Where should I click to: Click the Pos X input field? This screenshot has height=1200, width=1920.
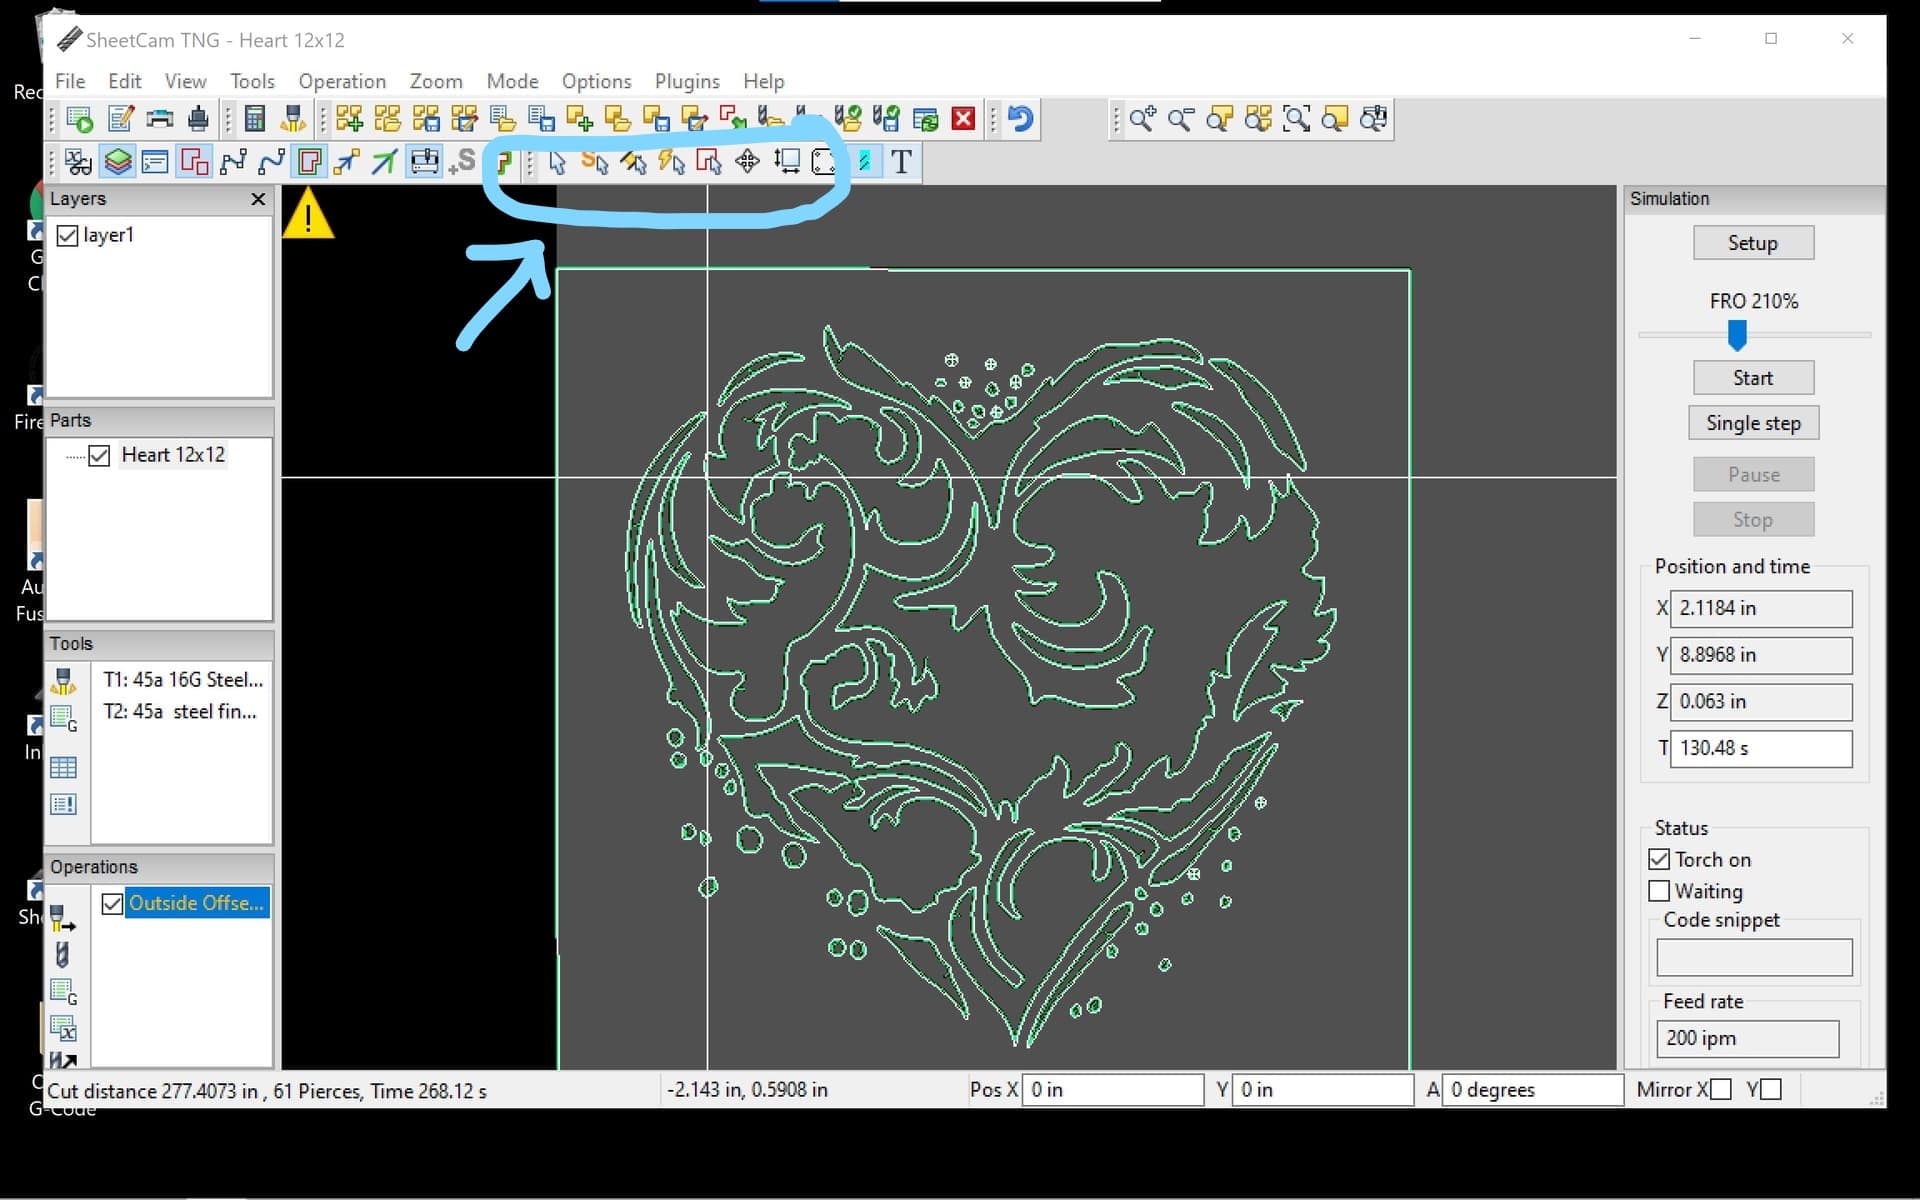coord(1112,1089)
